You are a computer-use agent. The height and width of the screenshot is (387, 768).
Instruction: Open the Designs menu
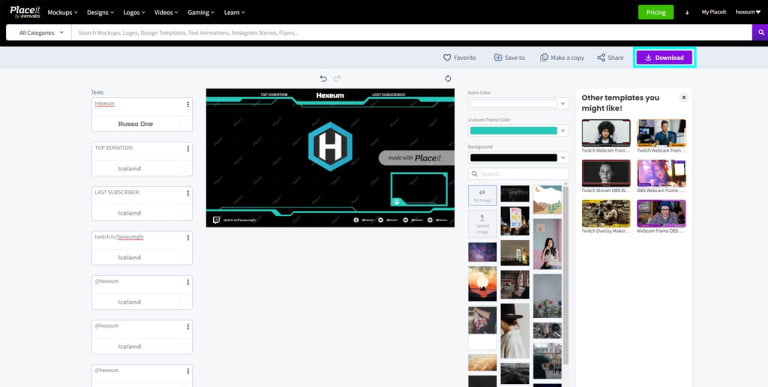pyautogui.click(x=100, y=12)
